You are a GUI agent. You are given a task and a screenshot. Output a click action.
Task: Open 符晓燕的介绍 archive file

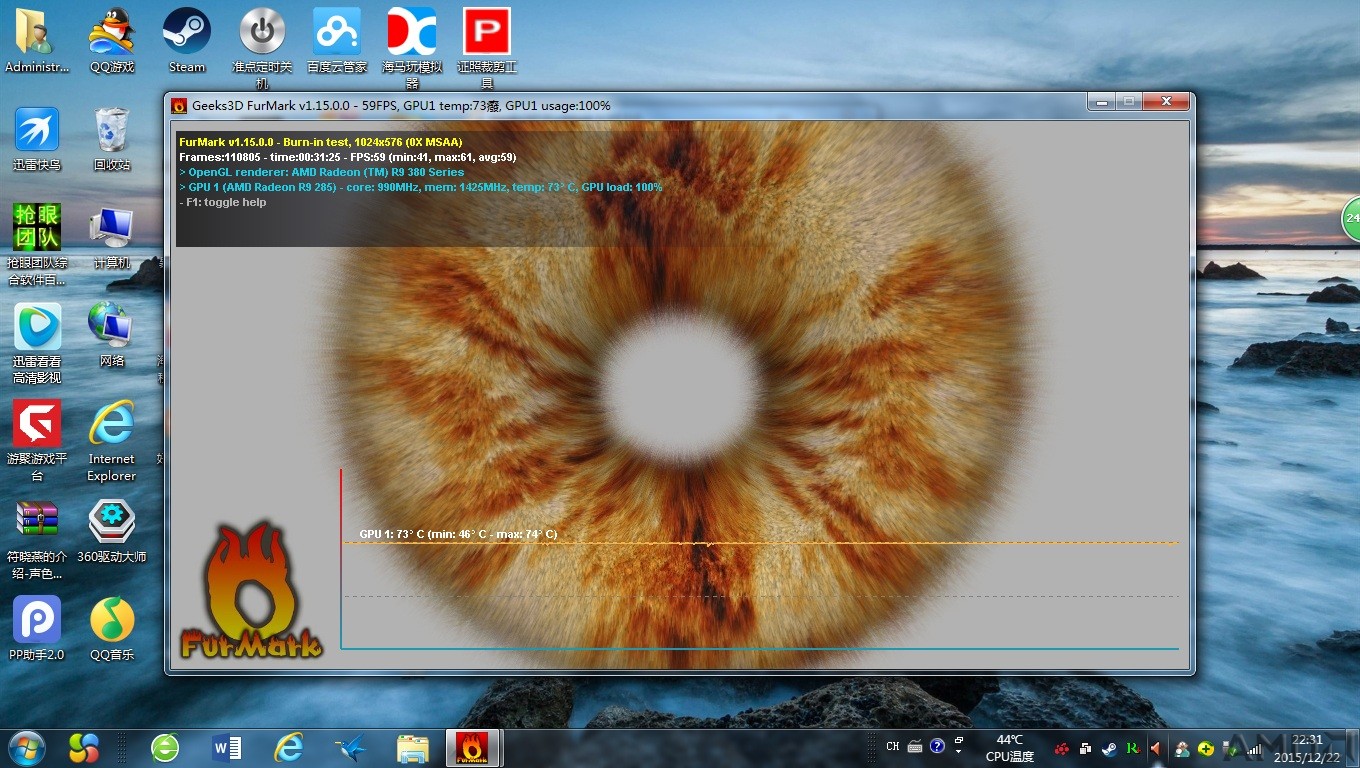[x=37, y=539]
